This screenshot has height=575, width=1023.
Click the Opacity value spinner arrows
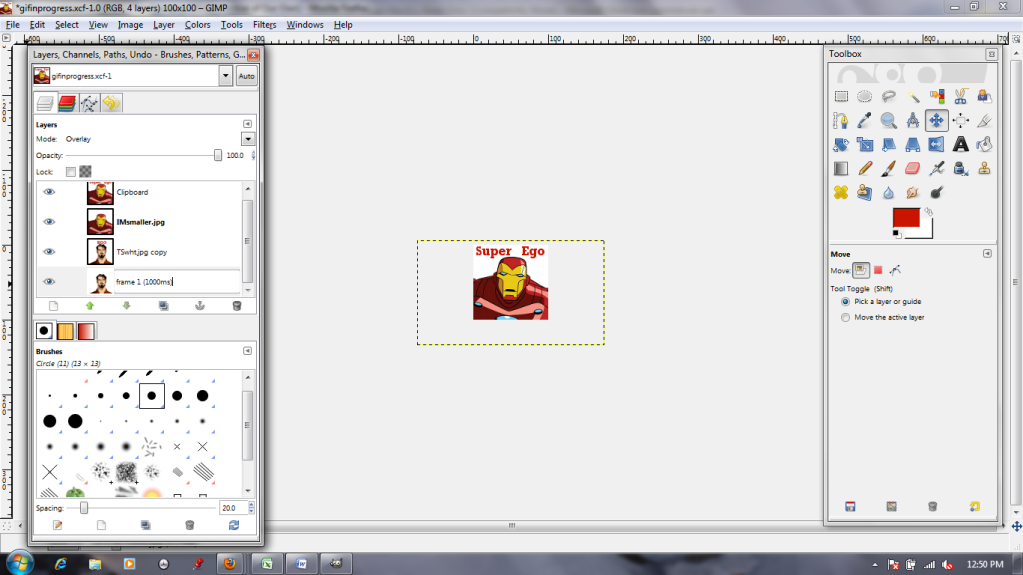(x=253, y=155)
